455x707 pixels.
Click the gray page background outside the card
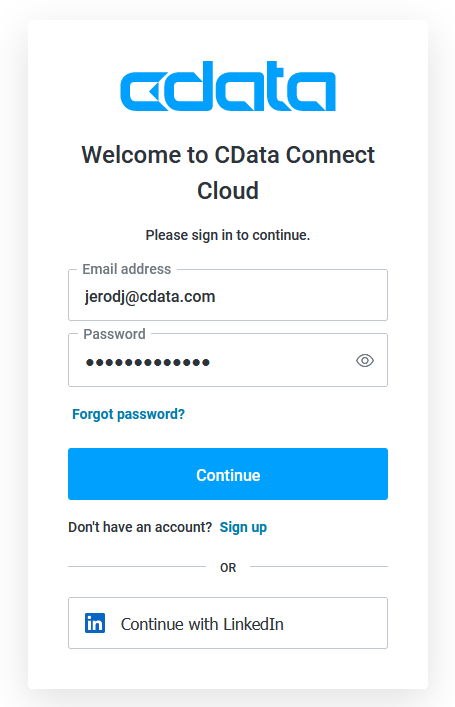[13, 352]
